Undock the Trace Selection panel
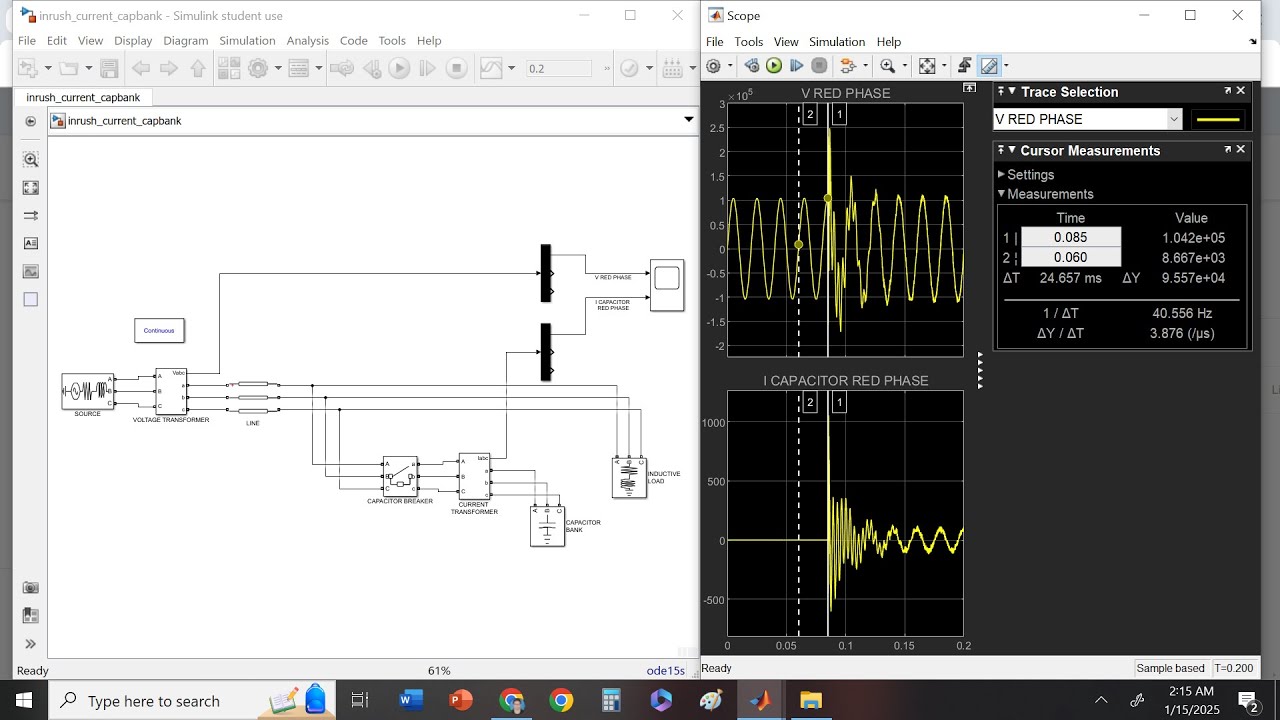This screenshot has height=720, width=1280. click(1228, 91)
